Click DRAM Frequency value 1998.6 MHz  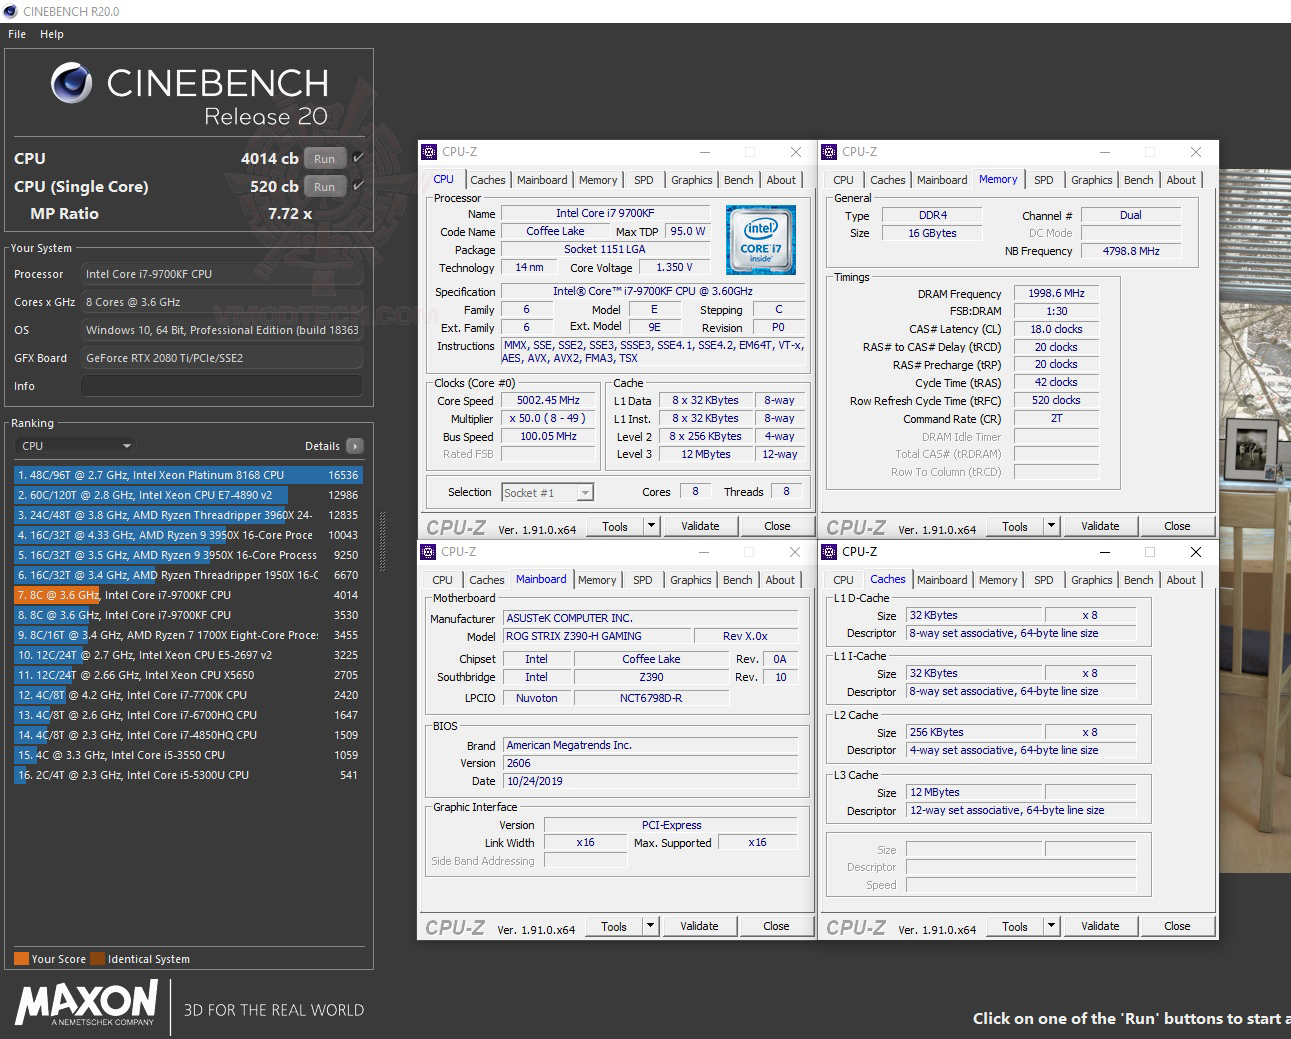tap(1056, 293)
